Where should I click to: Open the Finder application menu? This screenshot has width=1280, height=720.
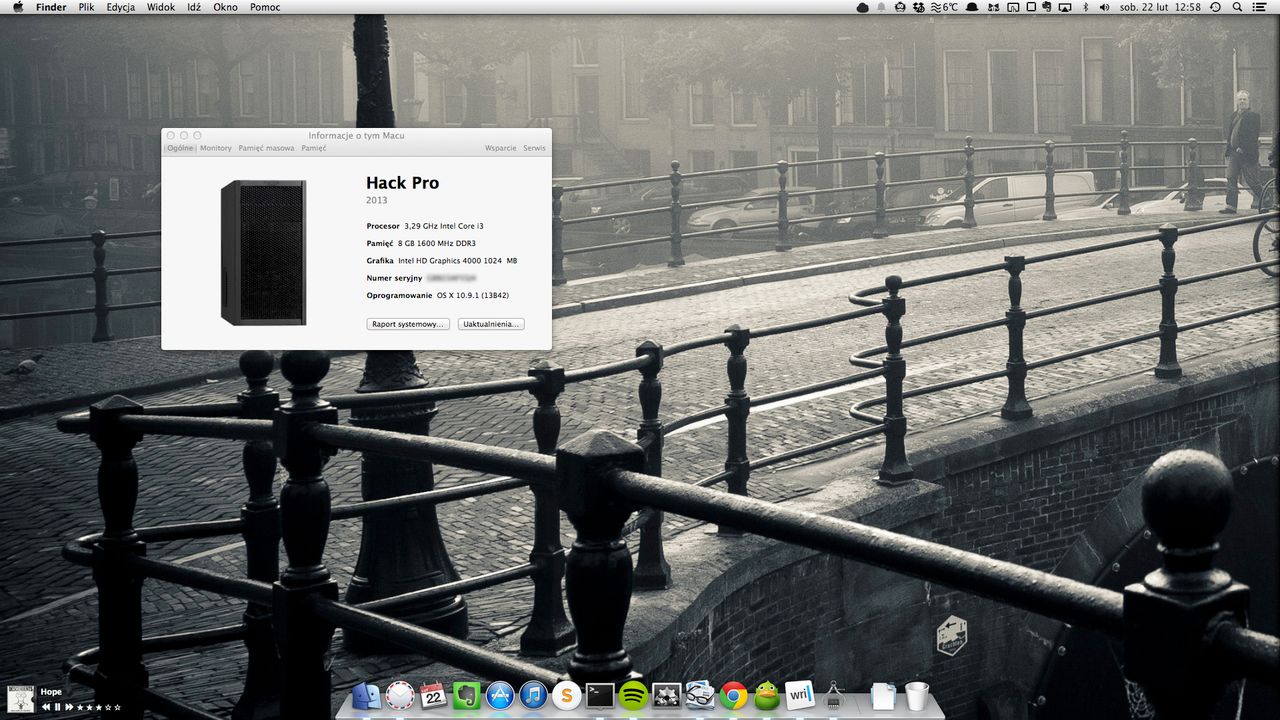pyautogui.click(x=51, y=7)
